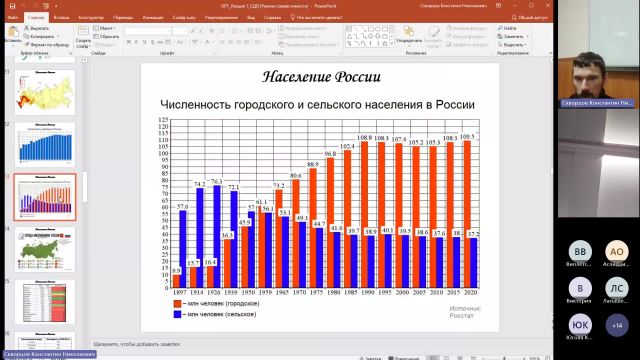Expand the Replace (Заменить) dropdown arrow
The width and height of the screenshot is (640, 360).
point(527,36)
